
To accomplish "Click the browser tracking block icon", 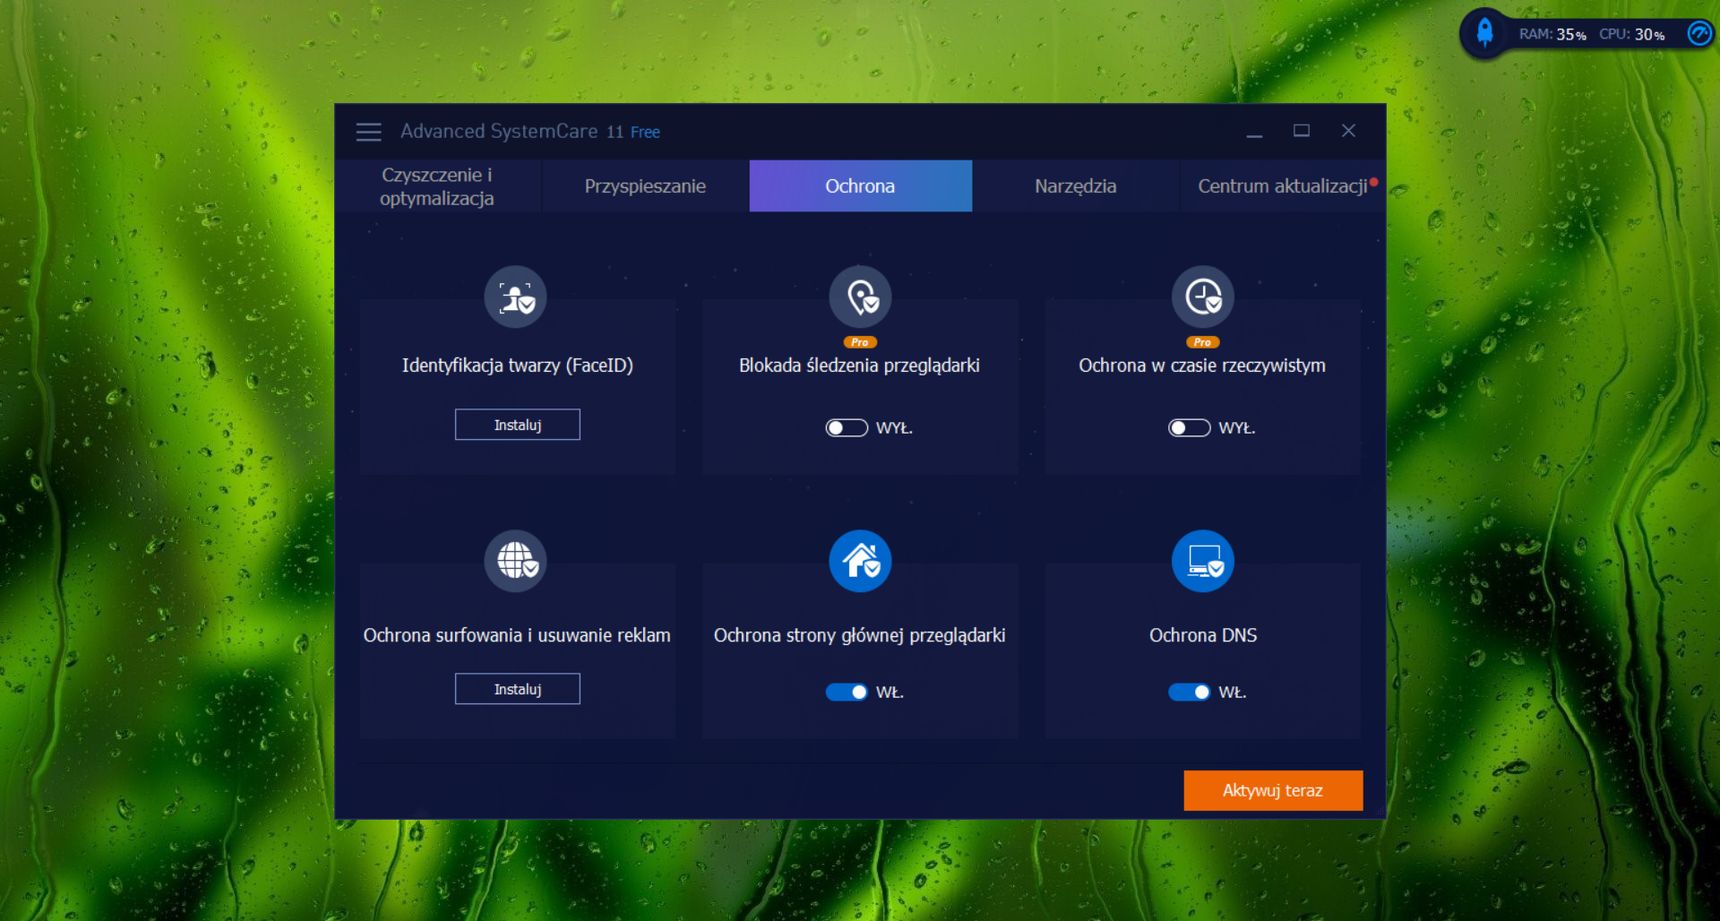I will [x=860, y=297].
